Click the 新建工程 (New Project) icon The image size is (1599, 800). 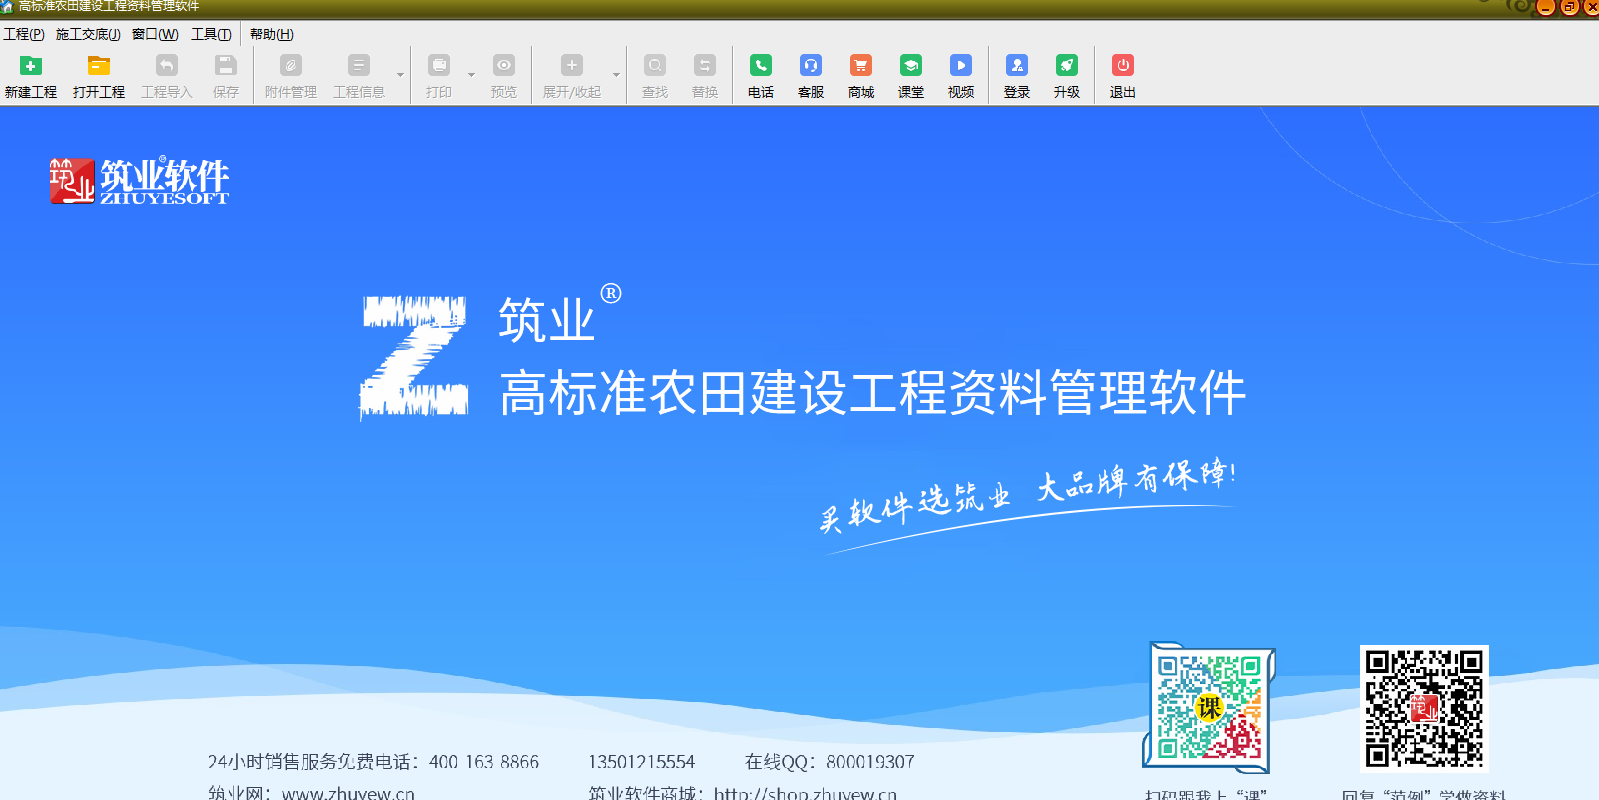tap(31, 66)
